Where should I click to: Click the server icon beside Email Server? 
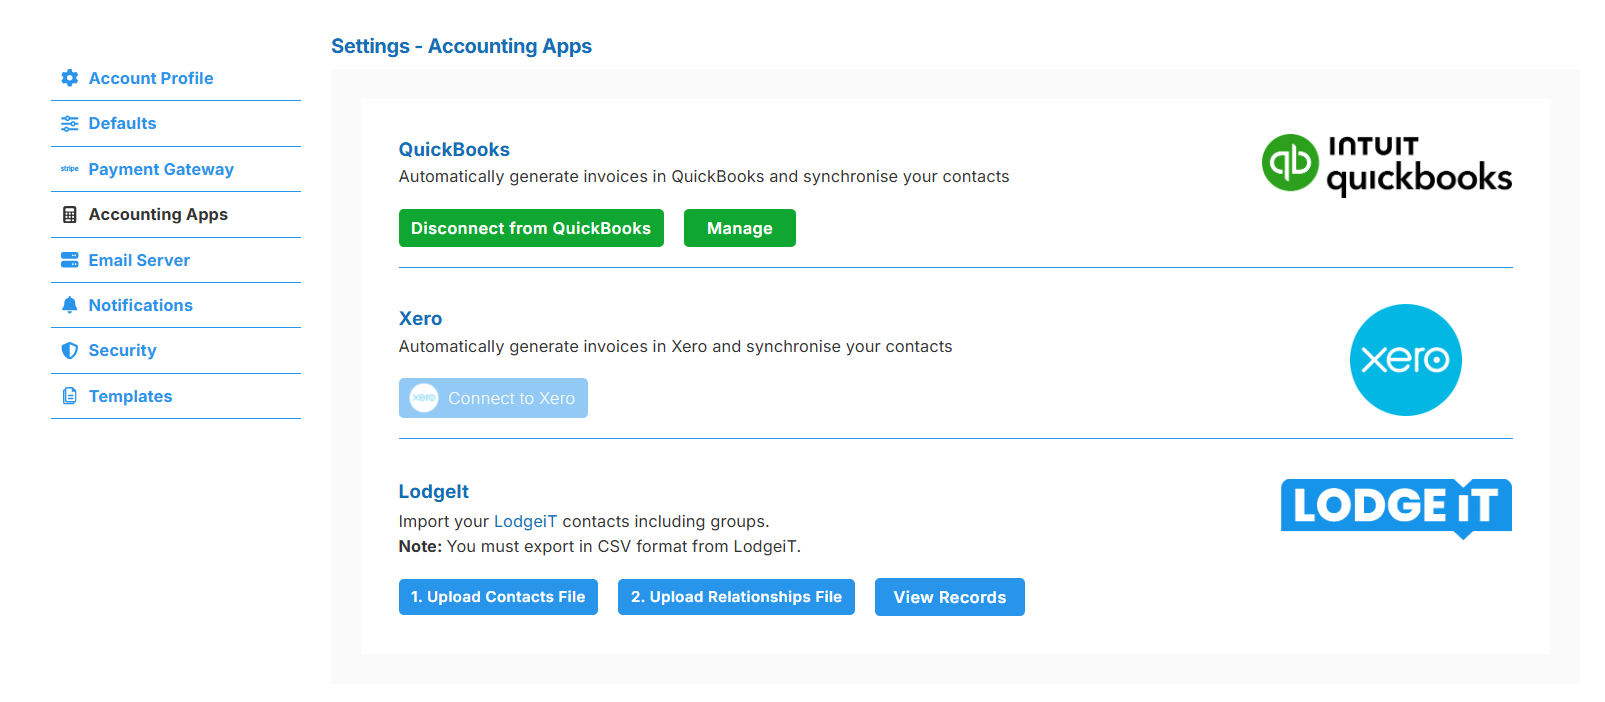[x=69, y=260]
